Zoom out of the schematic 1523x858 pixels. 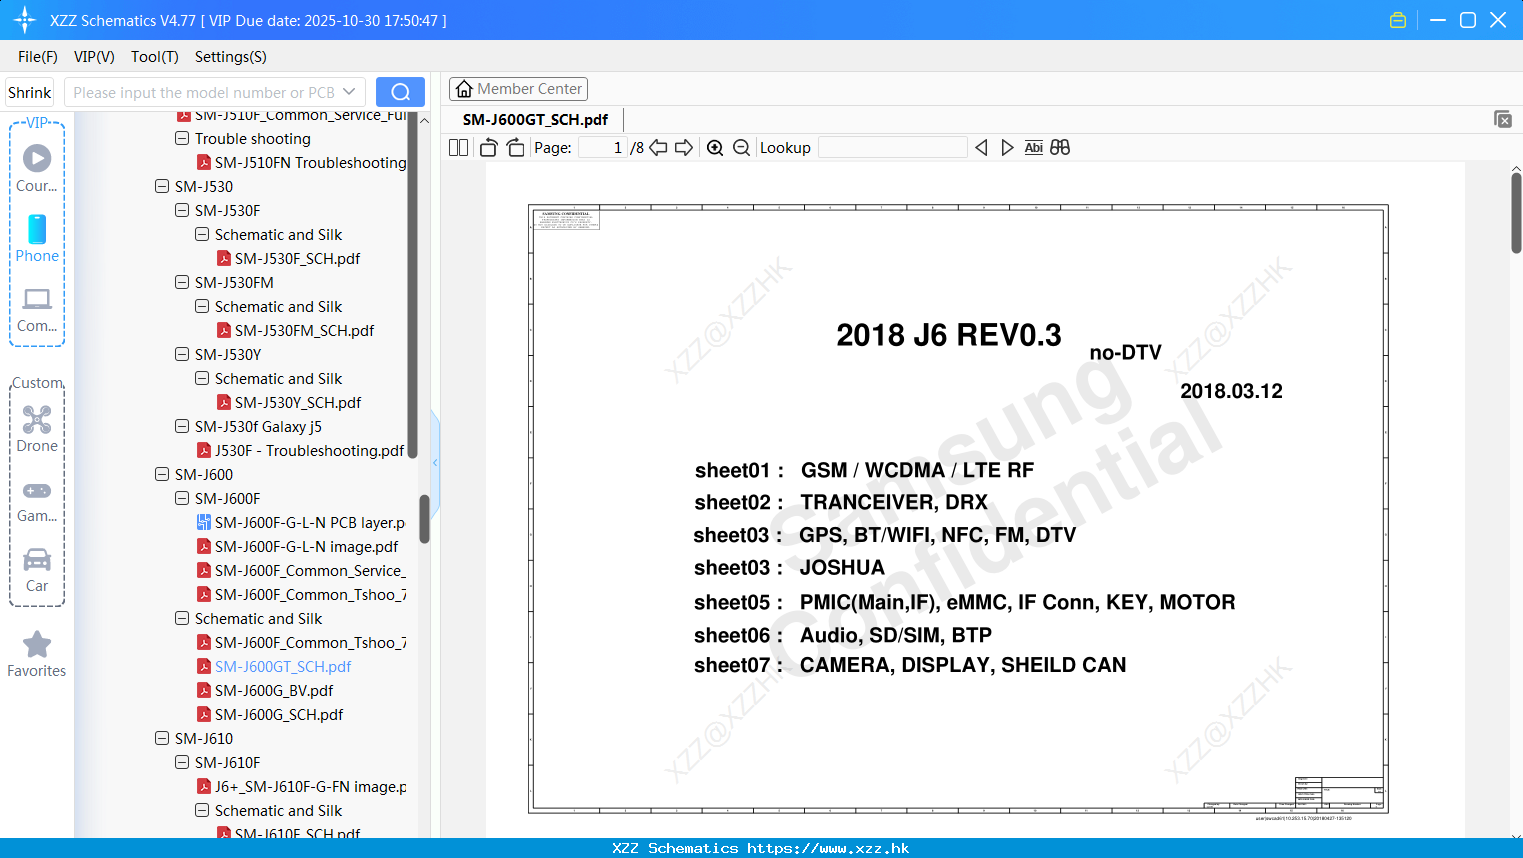pyautogui.click(x=741, y=148)
